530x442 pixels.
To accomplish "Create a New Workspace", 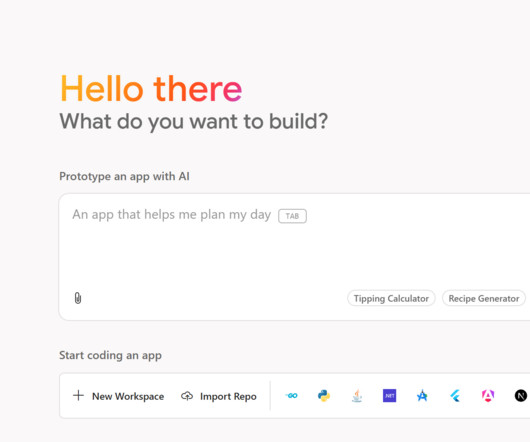I will (118, 396).
